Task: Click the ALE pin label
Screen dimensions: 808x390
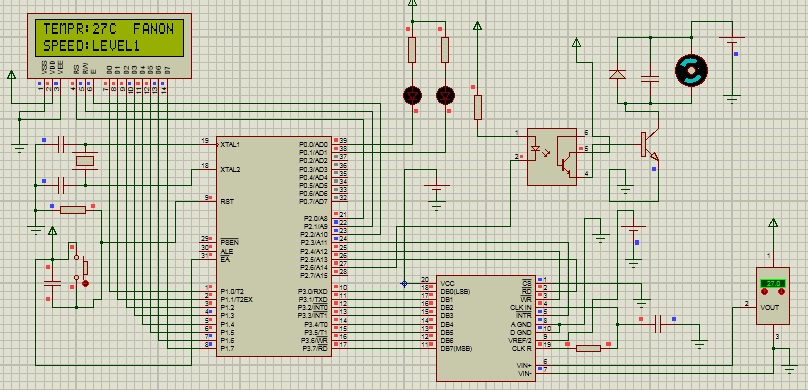Action: coord(226,251)
